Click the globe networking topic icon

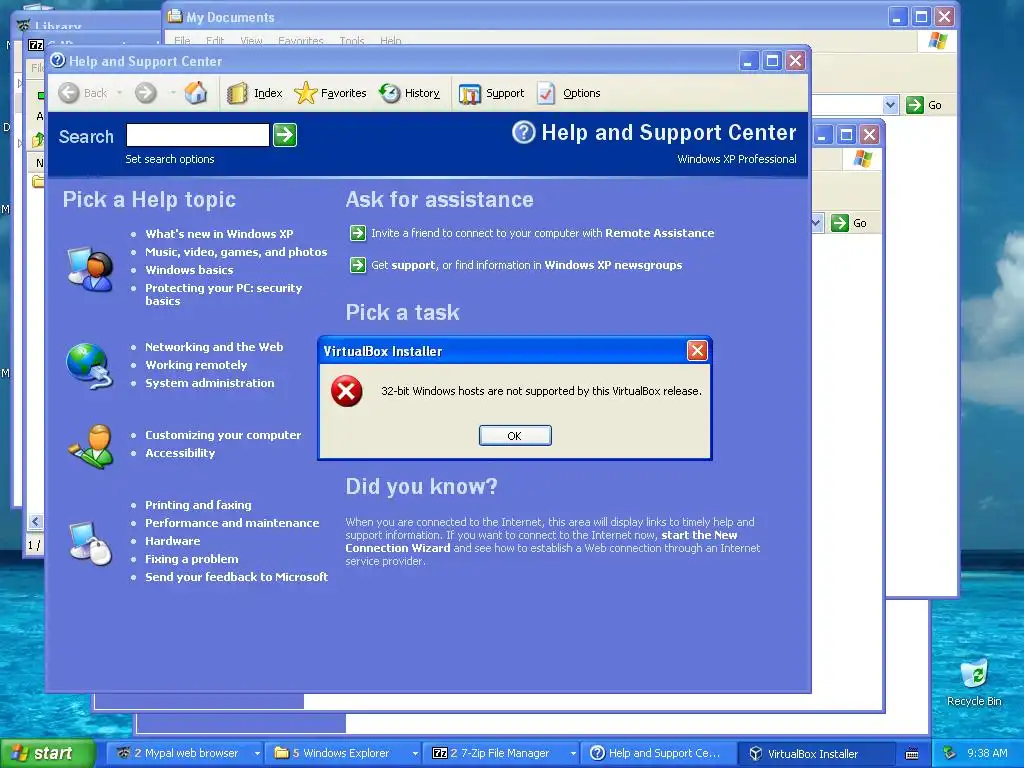click(x=89, y=365)
